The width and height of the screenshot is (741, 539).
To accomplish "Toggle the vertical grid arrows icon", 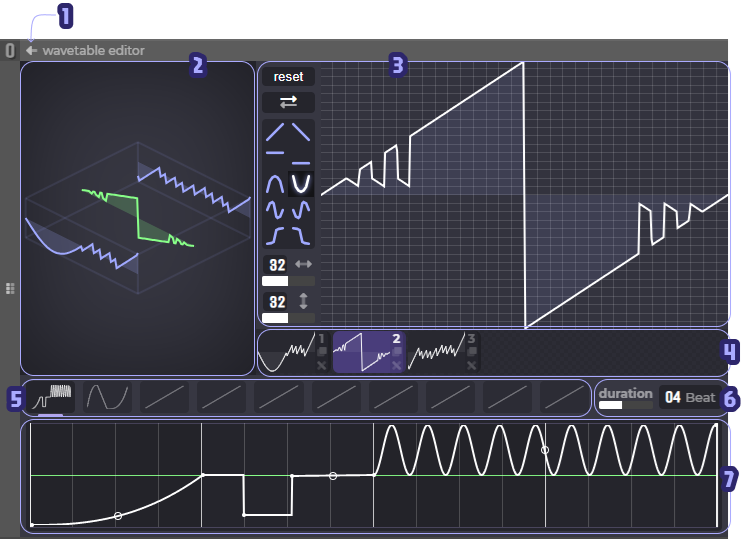I will tap(304, 301).
